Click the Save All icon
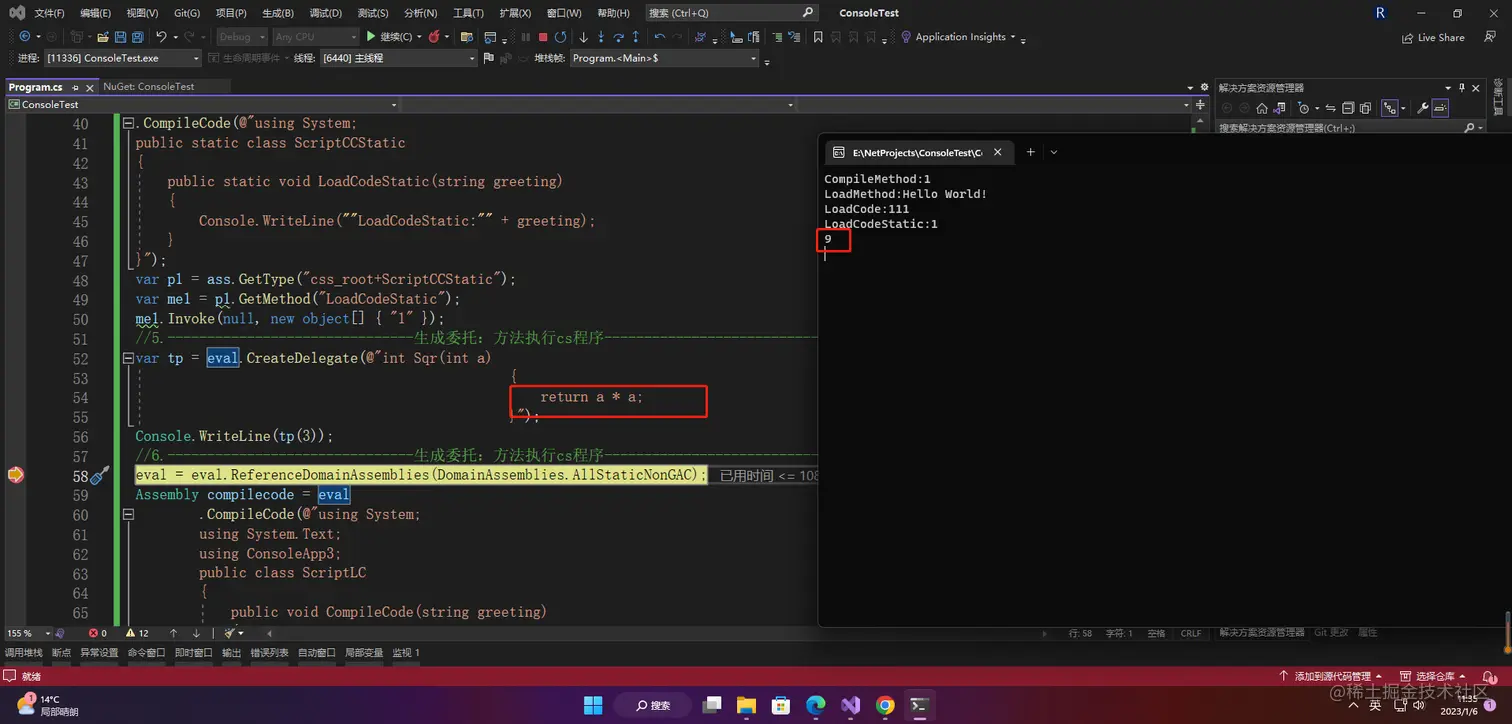The height and width of the screenshot is (724, 1512). (137, 36)
